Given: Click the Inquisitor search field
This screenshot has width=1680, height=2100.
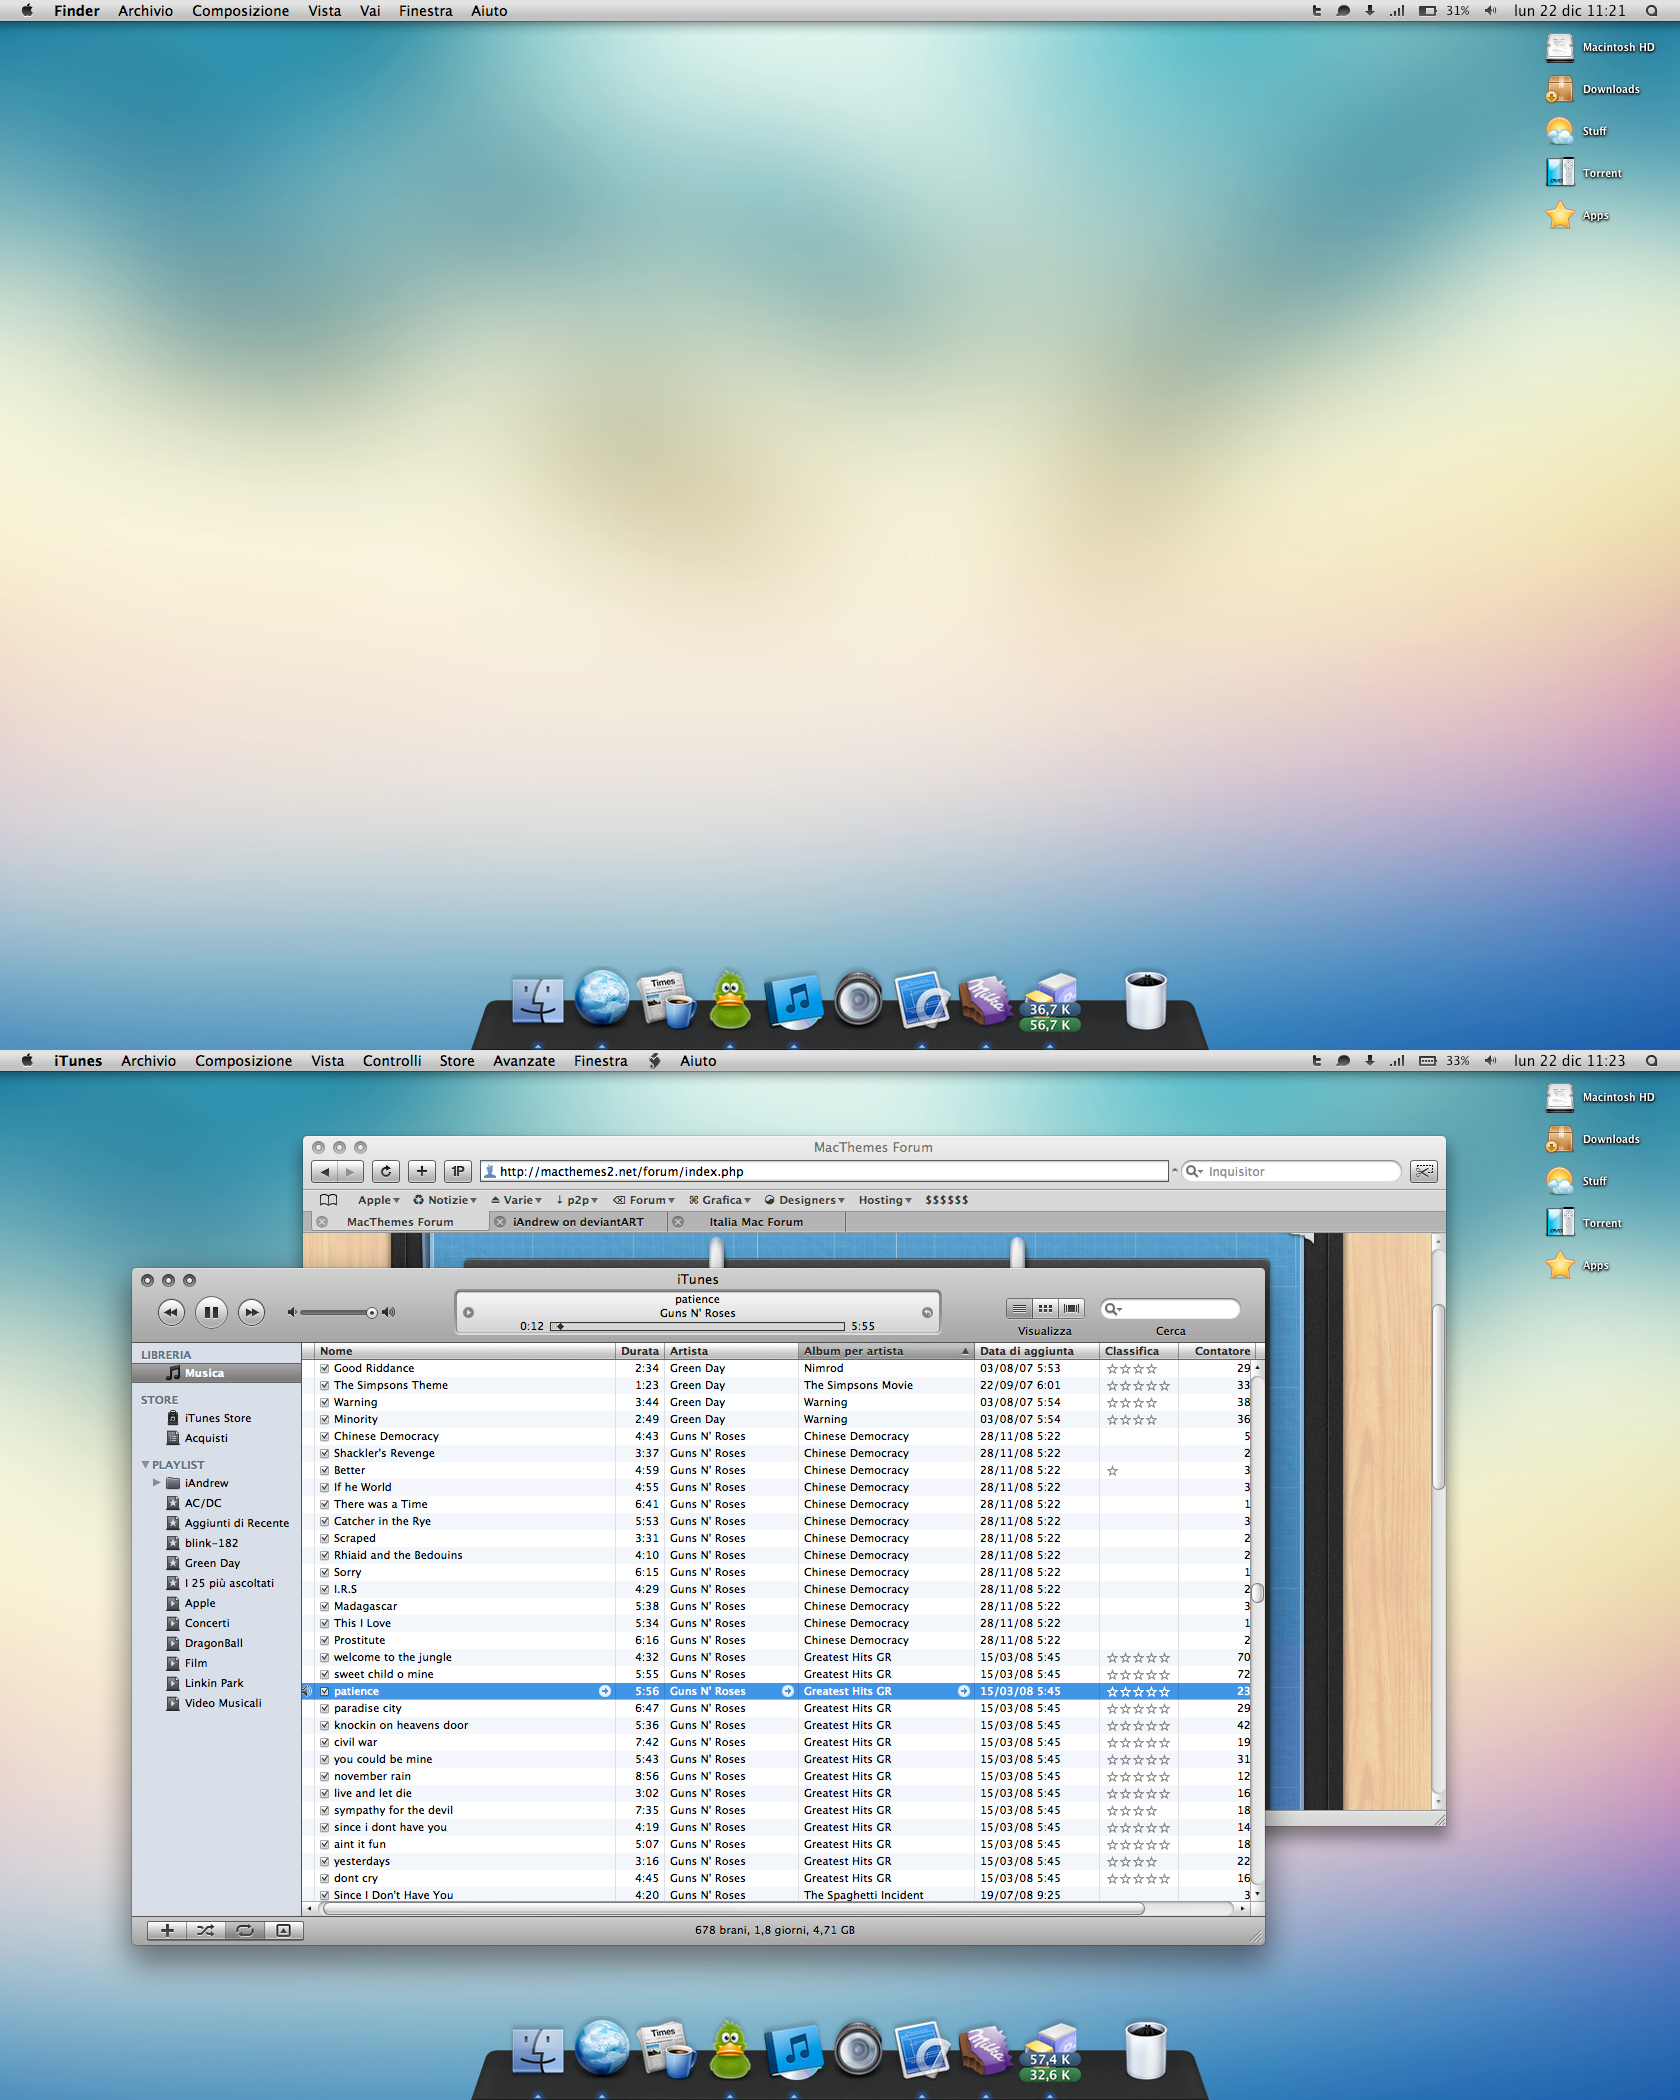Looking at the screenshot, I should click(x=1292, y=1171).
